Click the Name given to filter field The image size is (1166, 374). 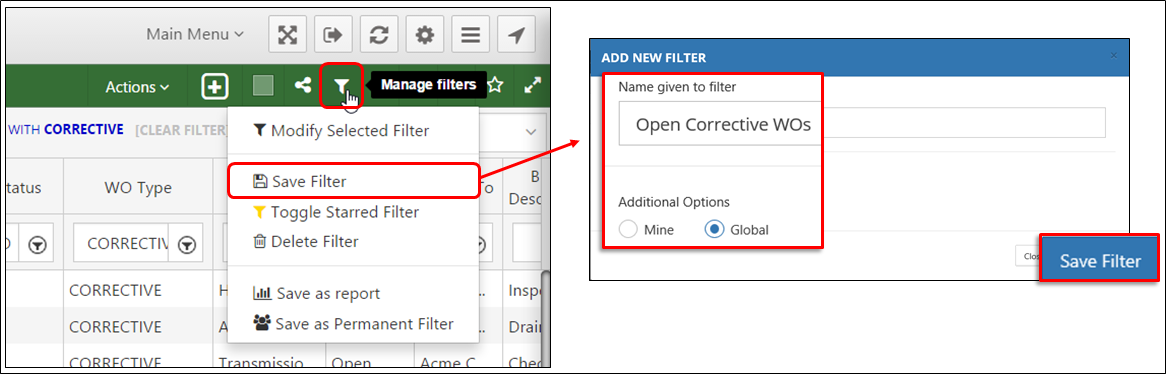pyautogui.click(x=862, y=123)
